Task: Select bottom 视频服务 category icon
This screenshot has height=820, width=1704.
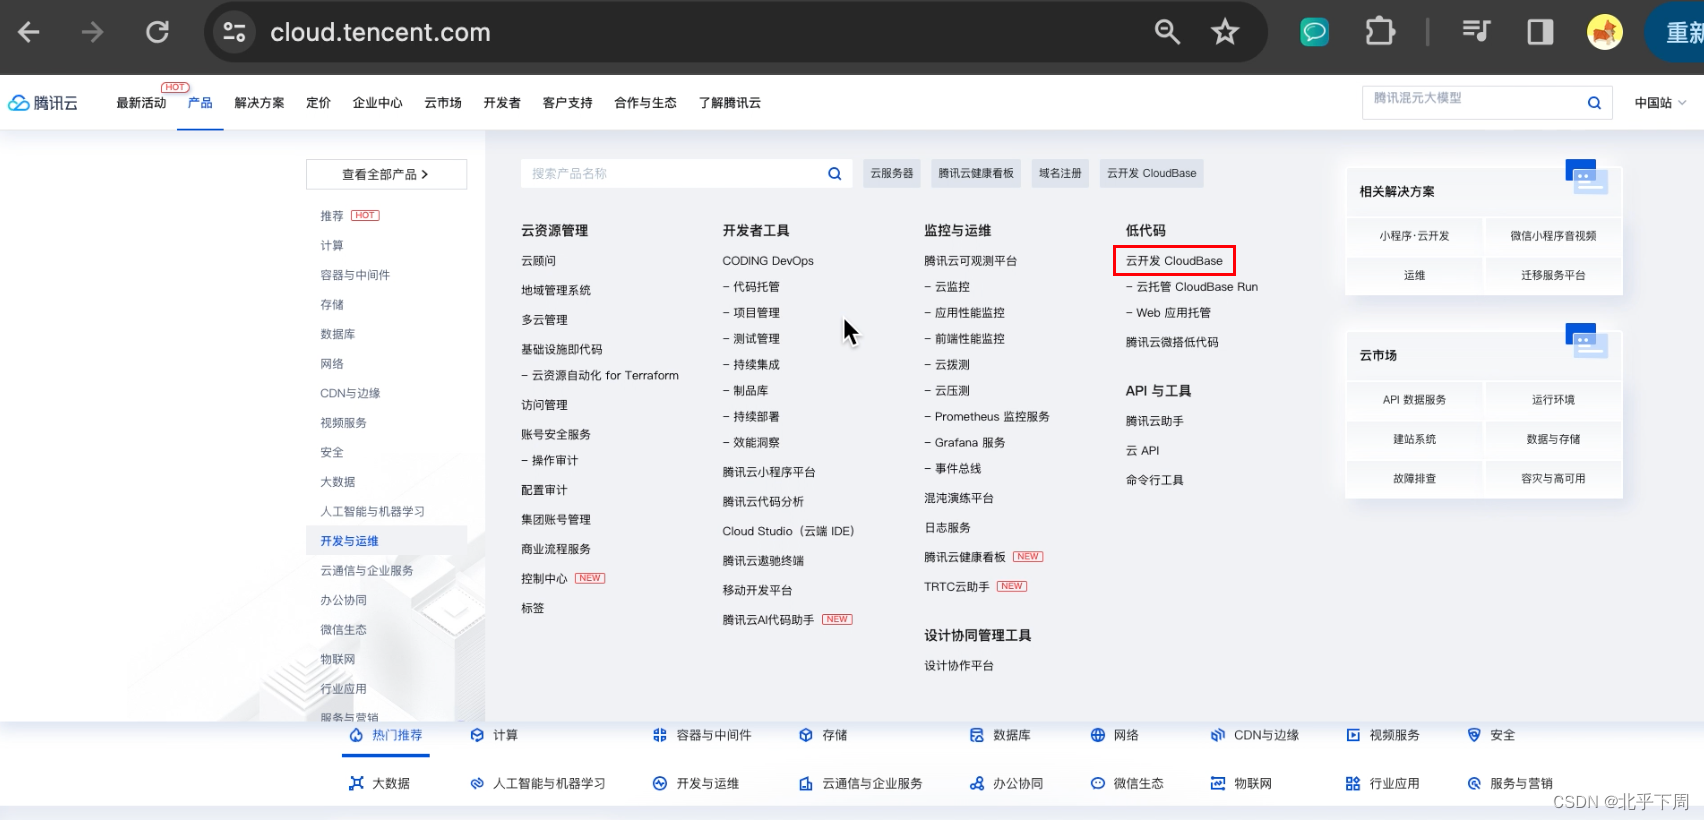Action: tap(1353, 735)
